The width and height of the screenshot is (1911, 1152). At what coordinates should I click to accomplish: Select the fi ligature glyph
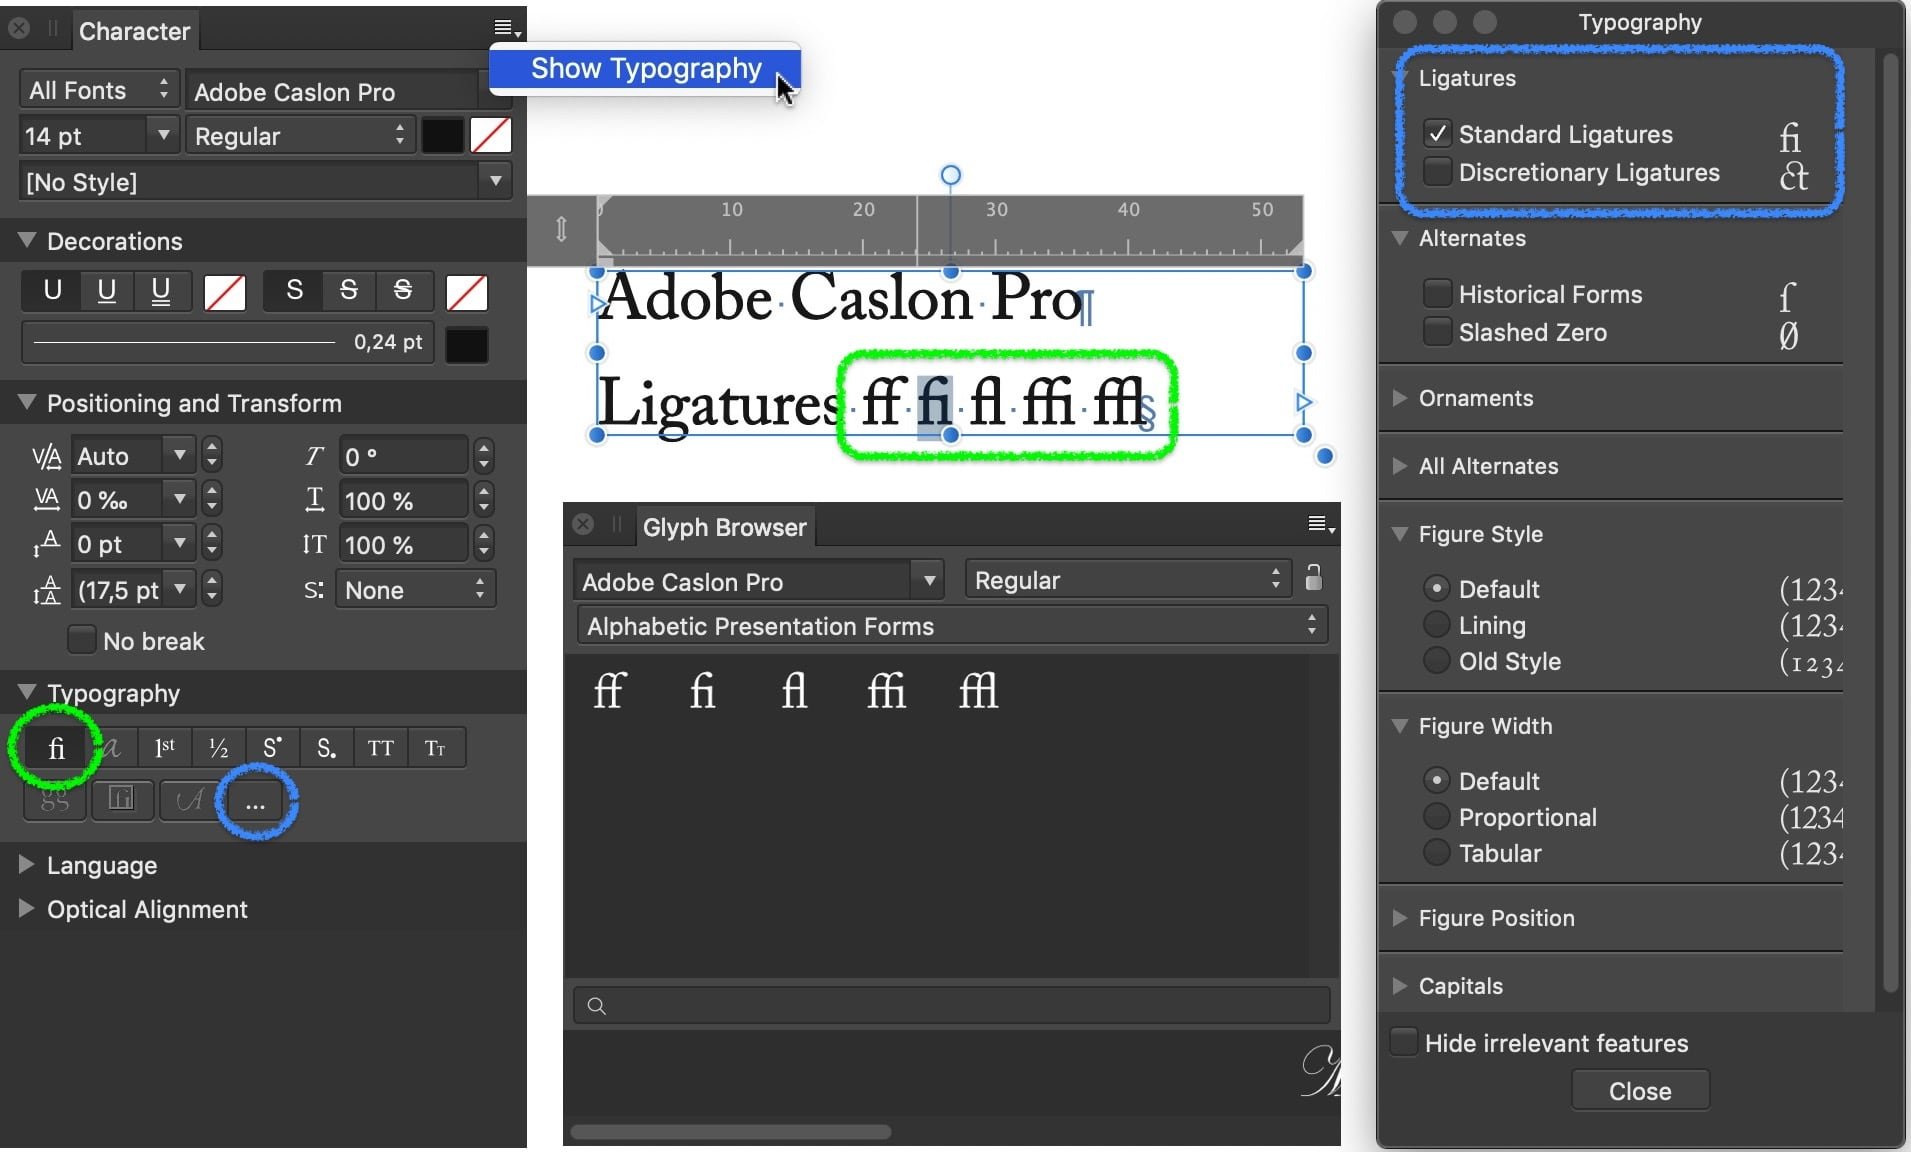click(x=702, y=690)
